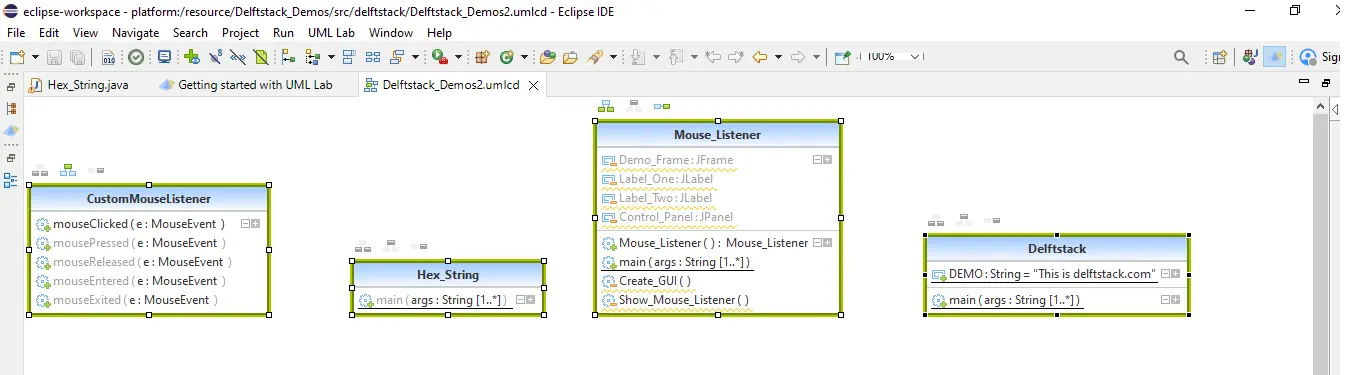Select the CustomMouseListener class header
The width and height of the screenshot is (1362, 375).
tap(149, 199)
